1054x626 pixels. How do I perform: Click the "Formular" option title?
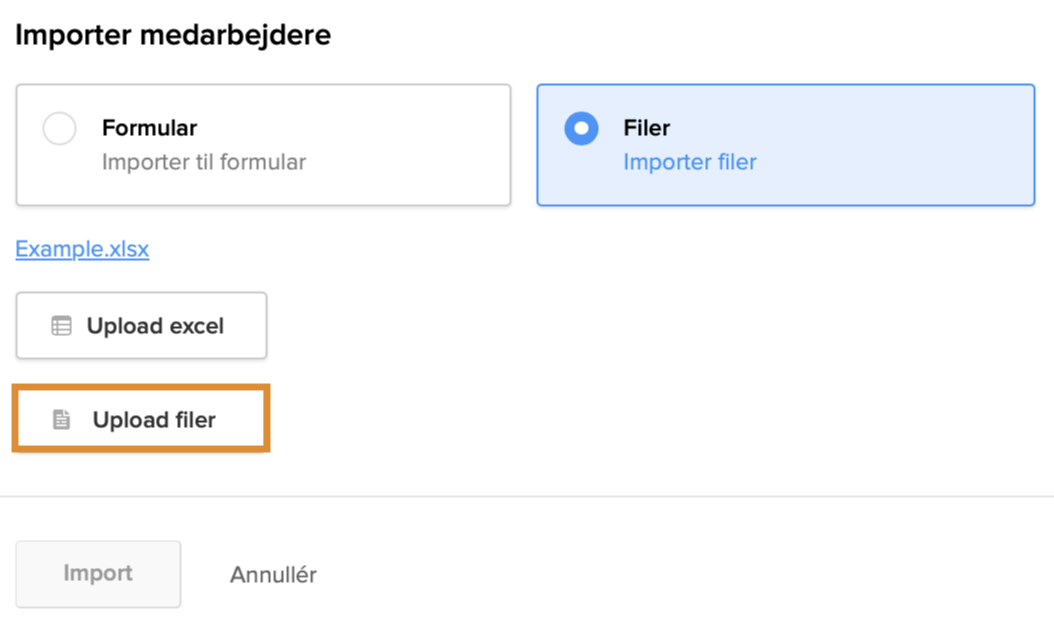[149, 128]
